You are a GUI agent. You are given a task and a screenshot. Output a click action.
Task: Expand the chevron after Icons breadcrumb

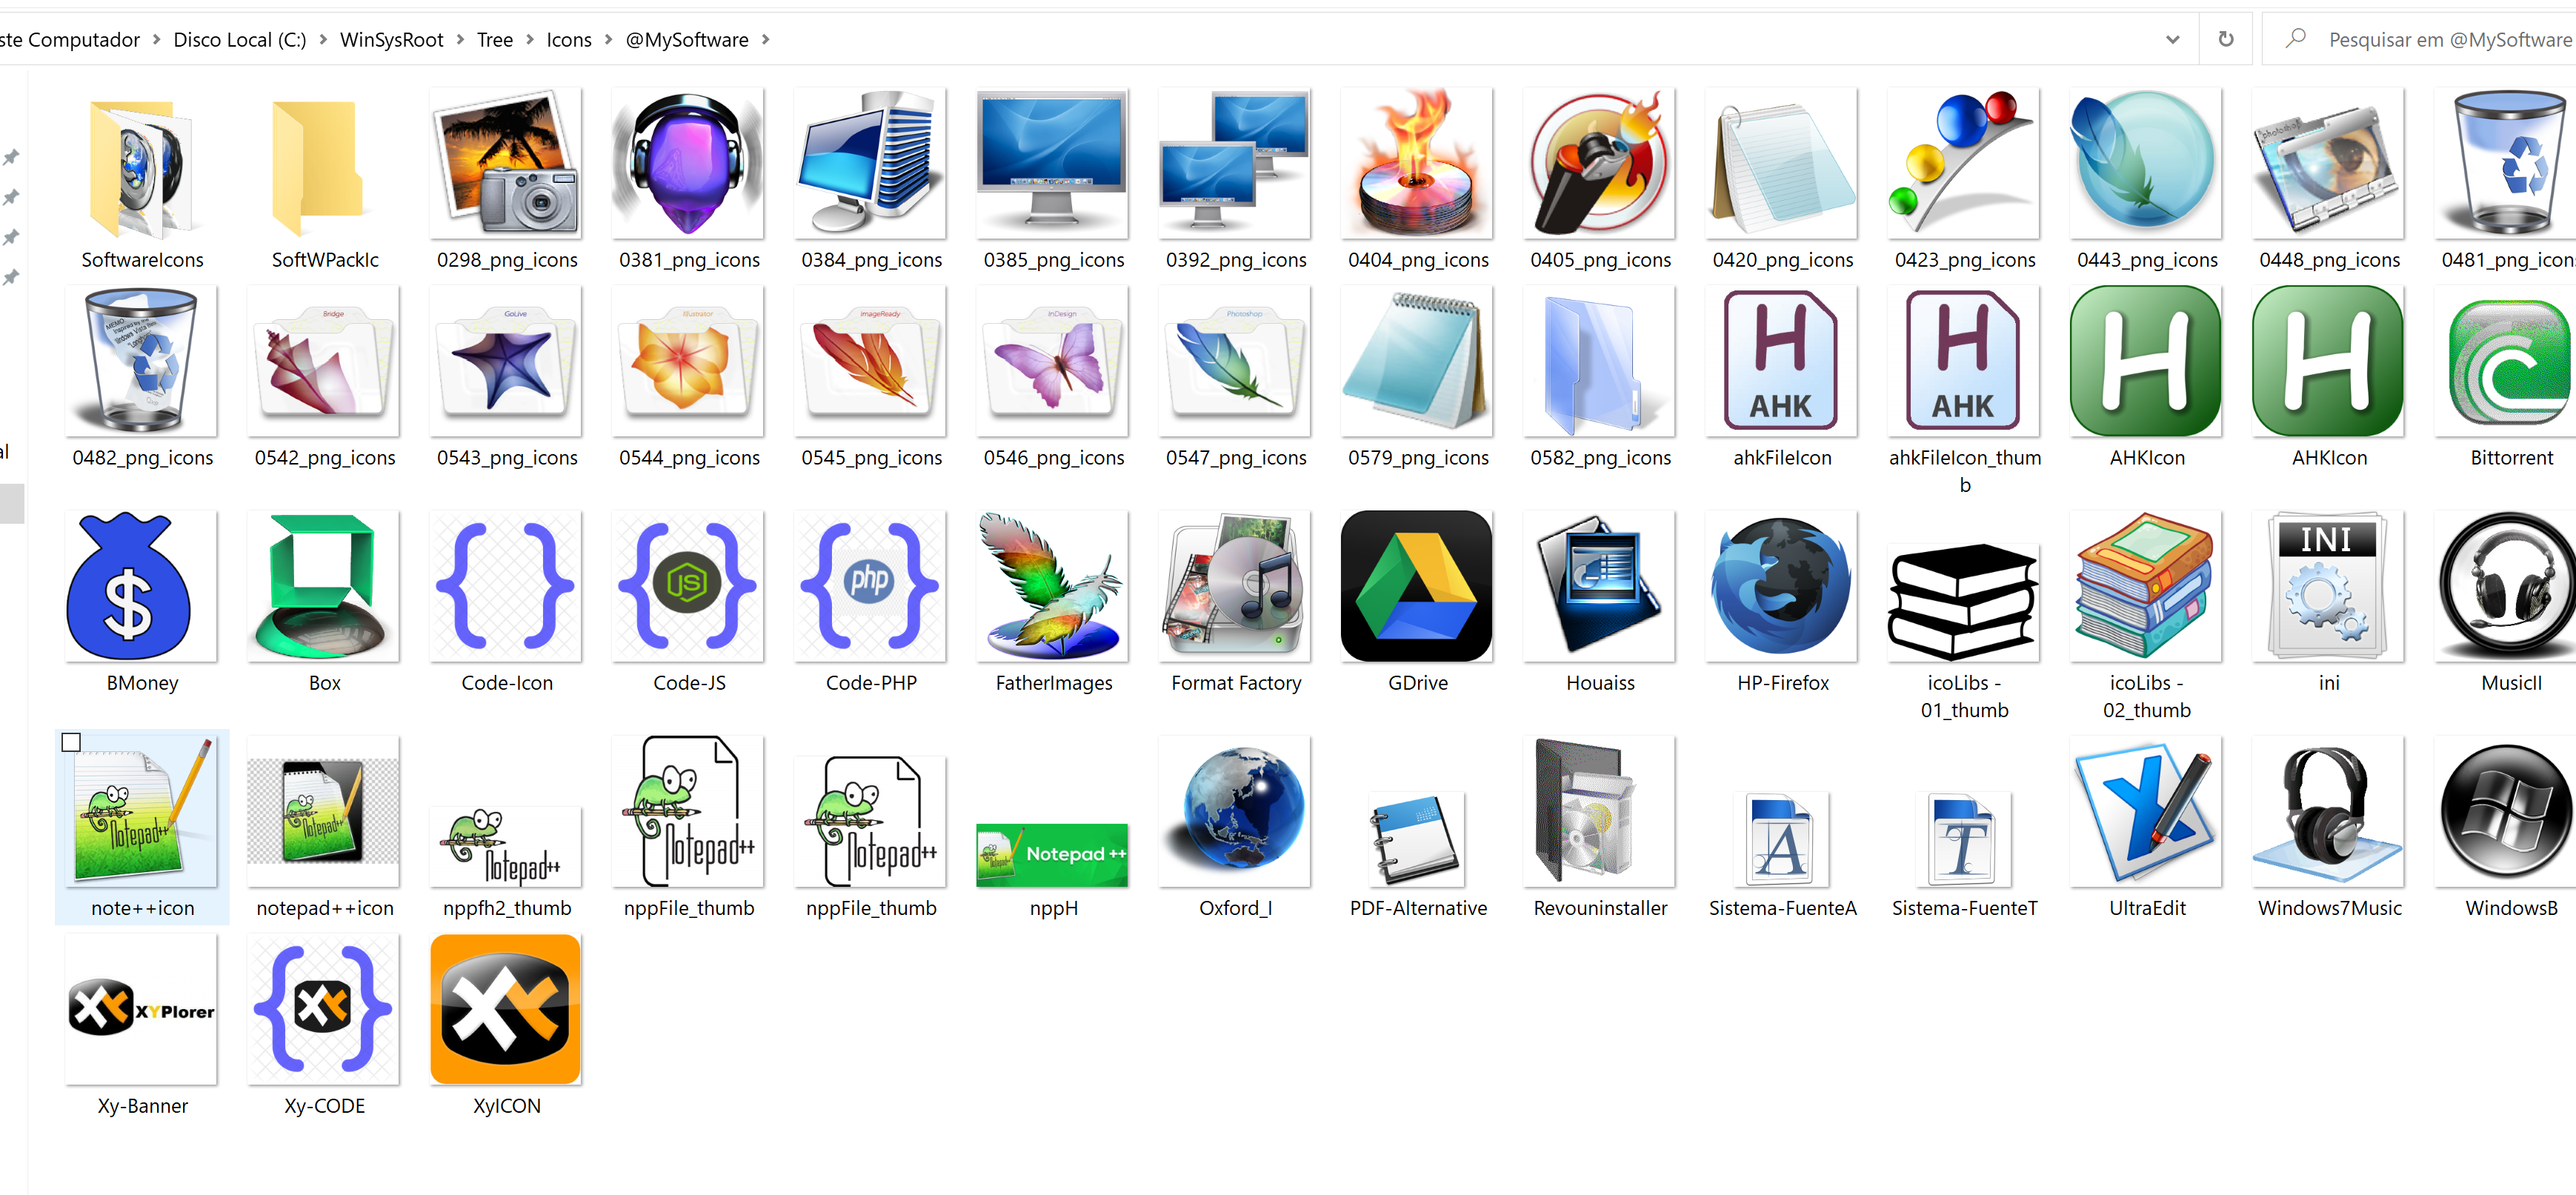pyautogui.click(x=608, y=40)
